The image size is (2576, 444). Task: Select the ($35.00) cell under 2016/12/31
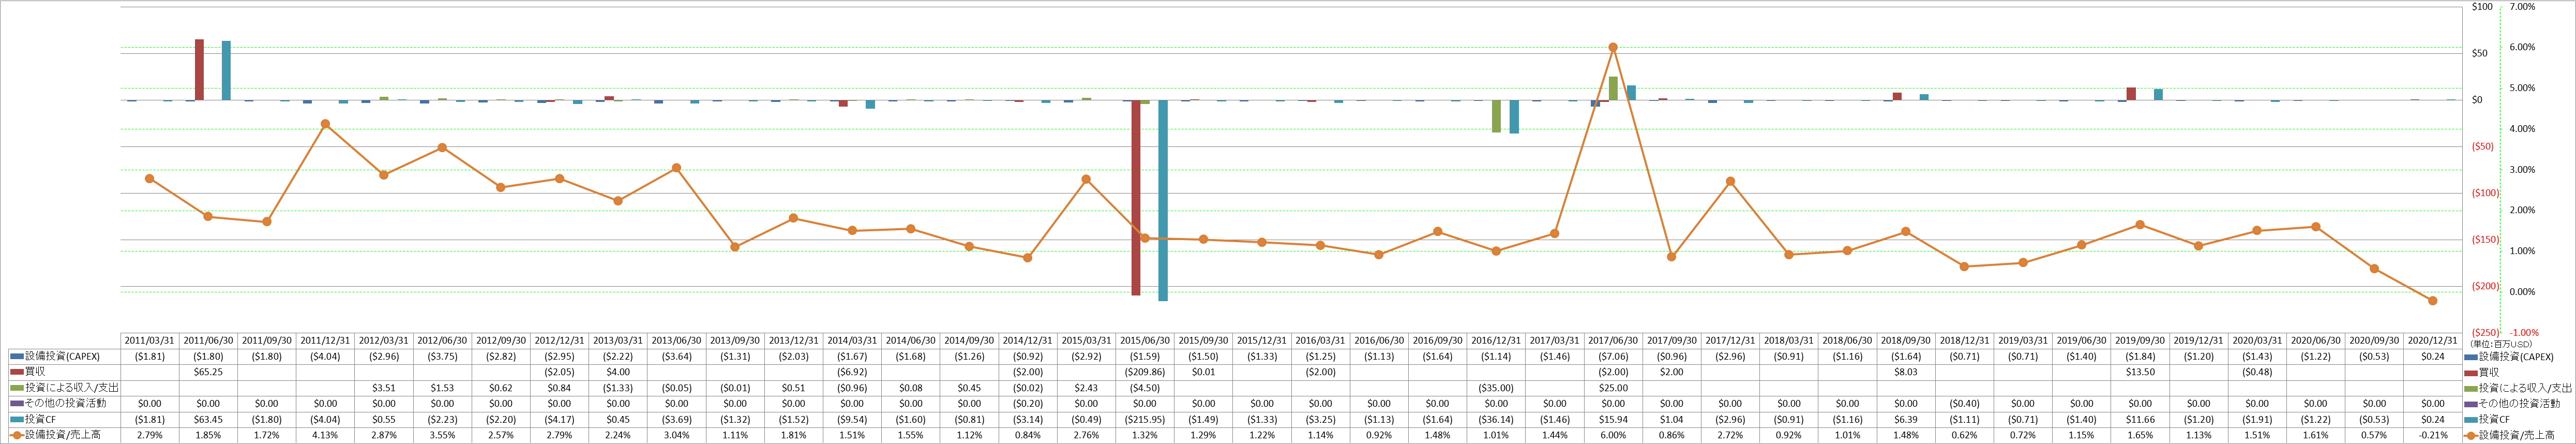coord(1496,387)
